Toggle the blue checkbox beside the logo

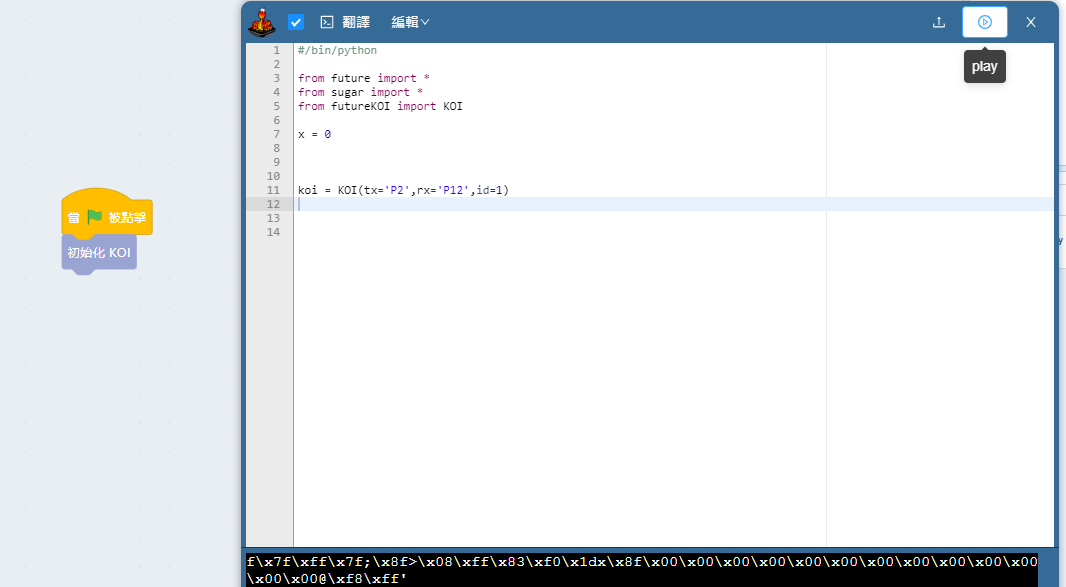(x=296, y=22)
